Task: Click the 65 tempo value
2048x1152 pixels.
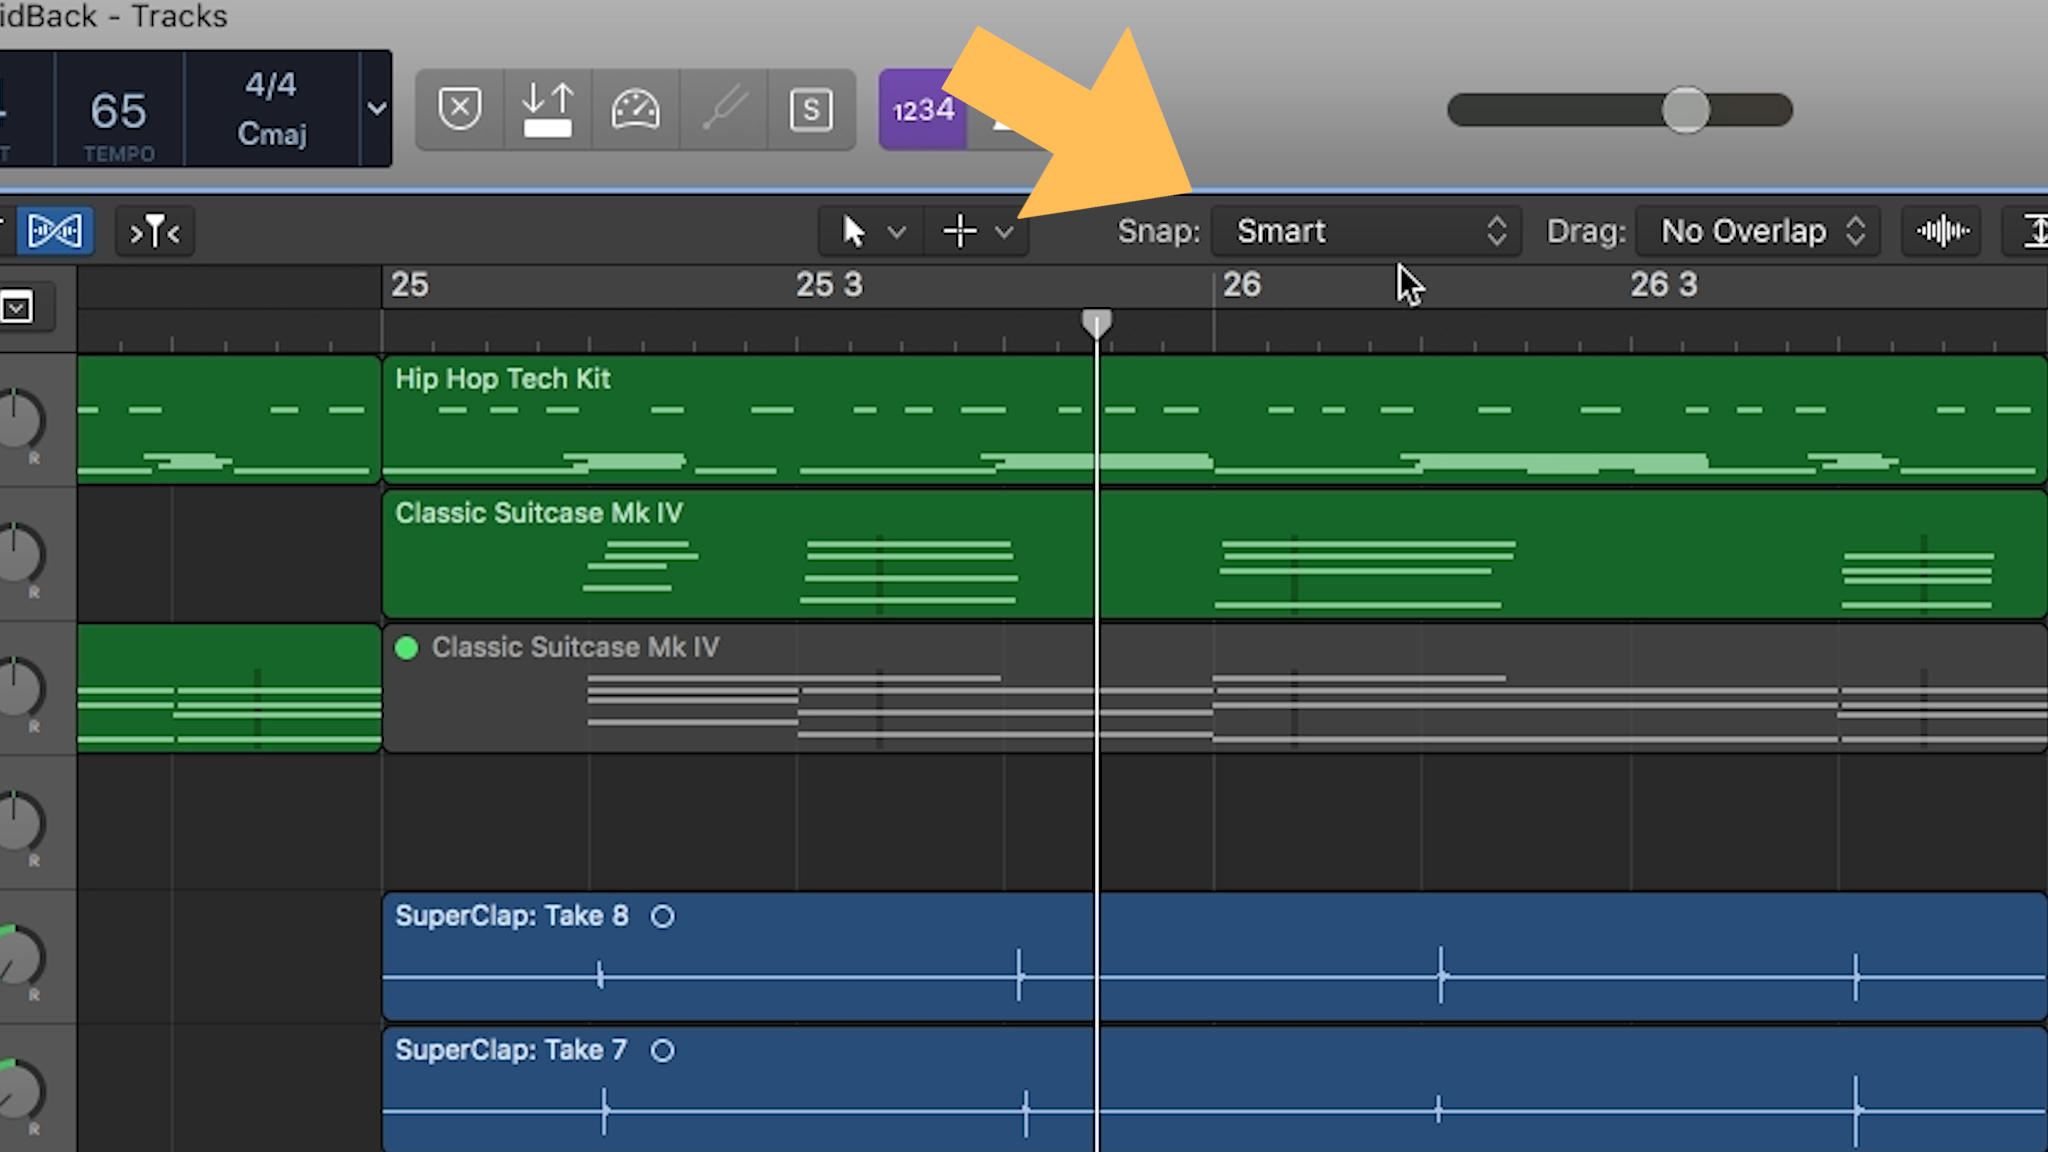Action: tap(118, 110)
